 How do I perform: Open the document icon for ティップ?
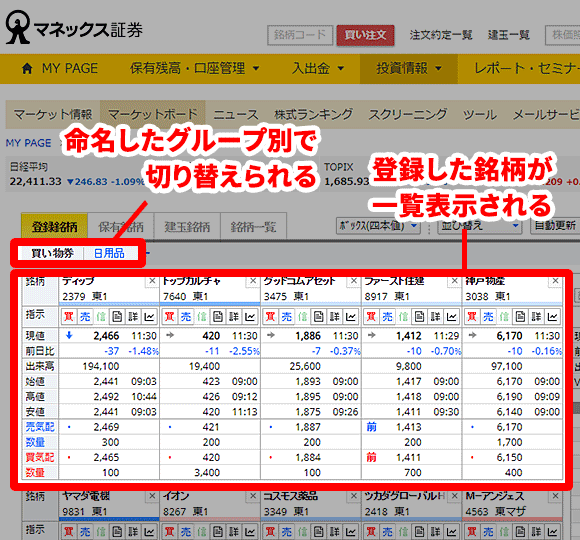click(x=117, y=317)
